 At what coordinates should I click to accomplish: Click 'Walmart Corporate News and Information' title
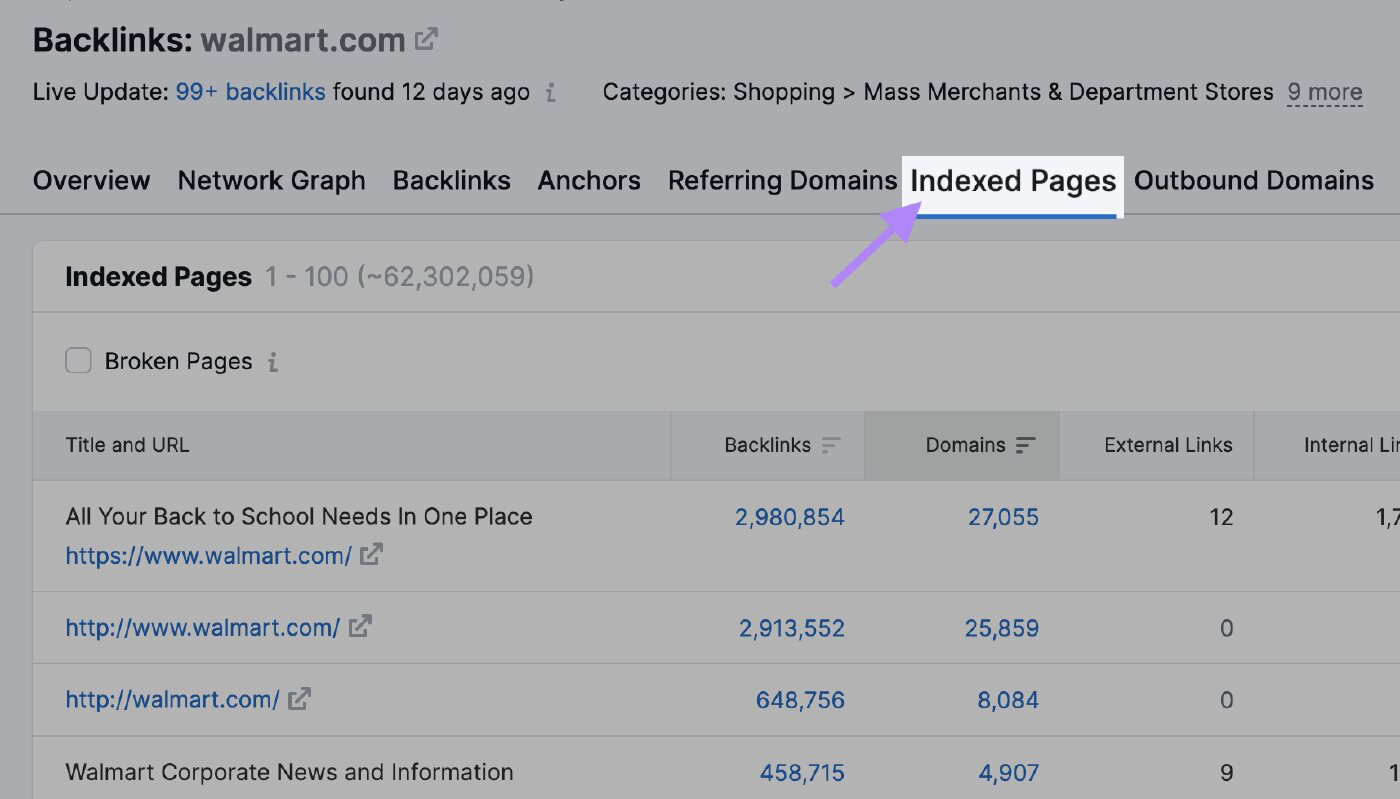[x=290, y=772]
